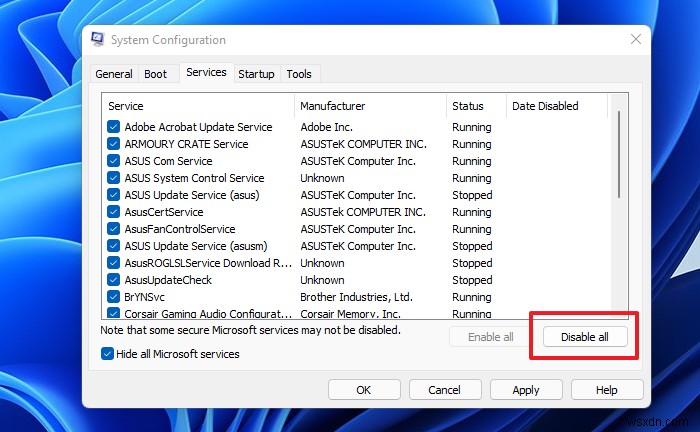
Task: Sort by the Service column header
Action: (198, 106)
